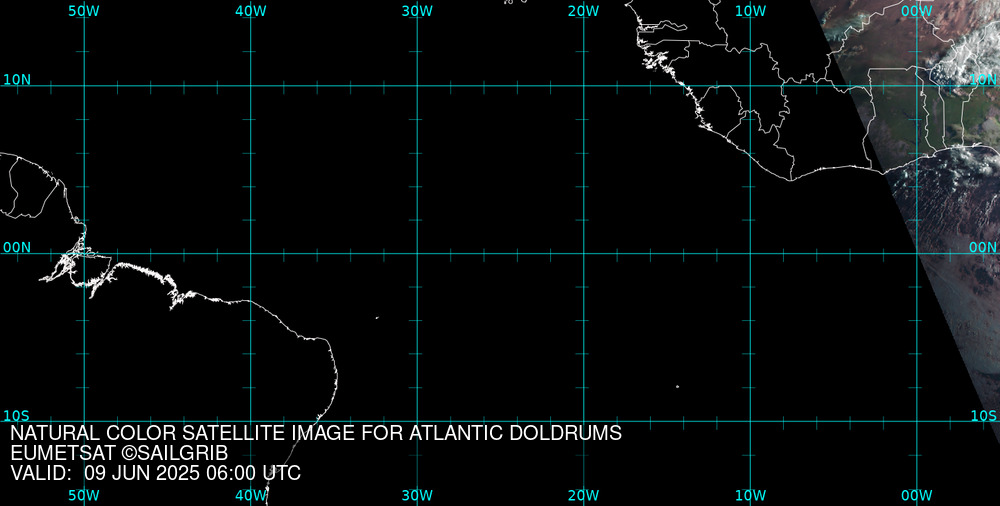This screenshot has width=1000, height=506.
Task: Pick the '30W' label along the bottom edge
Action: (418, 496)
